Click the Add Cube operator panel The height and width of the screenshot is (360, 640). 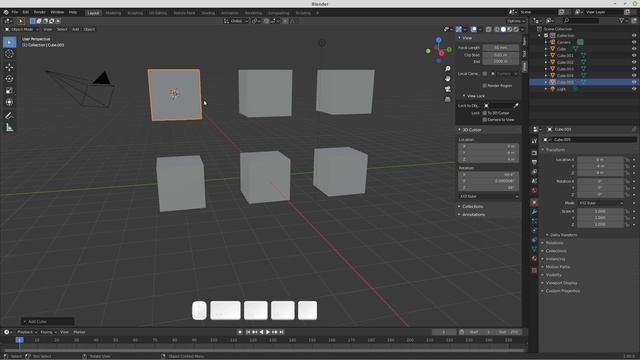(48, 322)
